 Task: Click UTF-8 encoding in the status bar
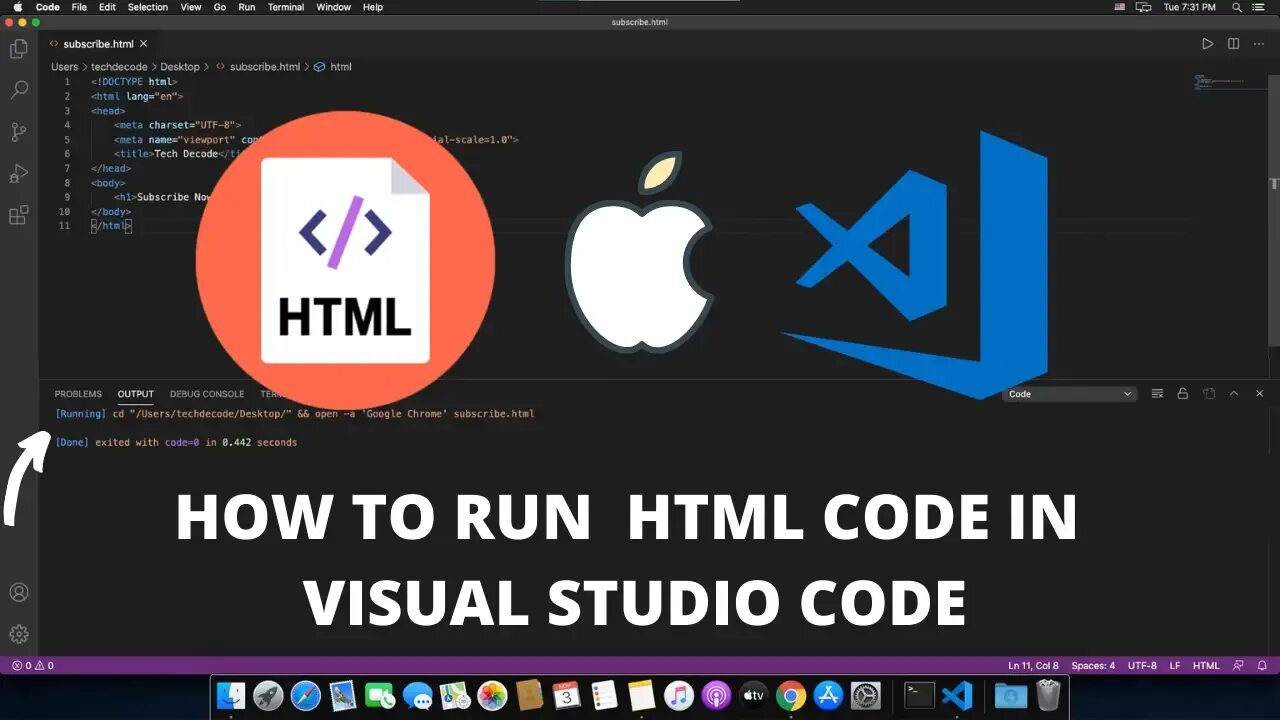(1142, 665)
